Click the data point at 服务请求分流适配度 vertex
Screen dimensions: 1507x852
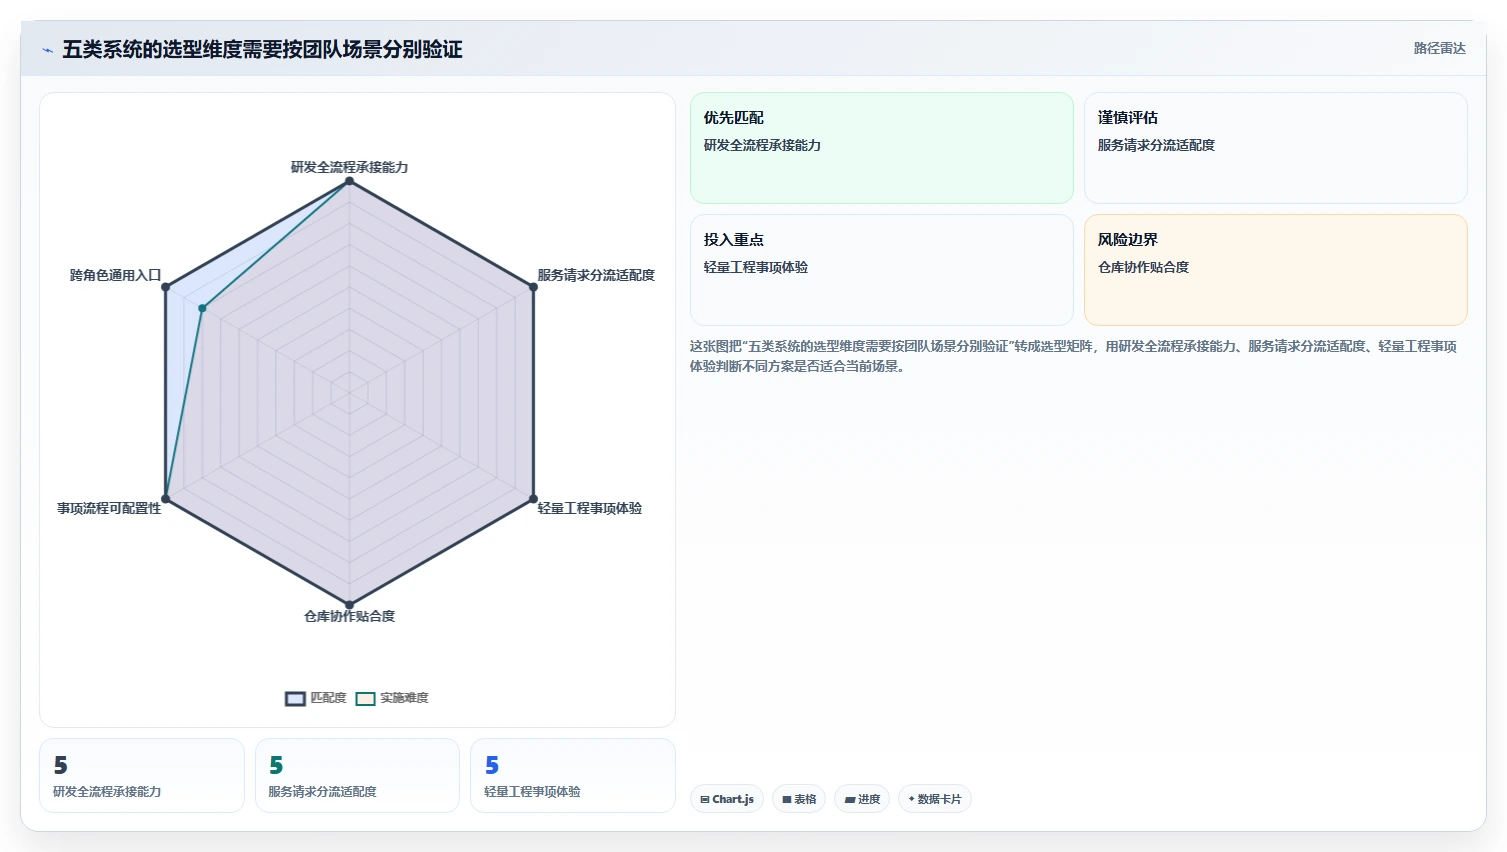[x=533, y=287]
